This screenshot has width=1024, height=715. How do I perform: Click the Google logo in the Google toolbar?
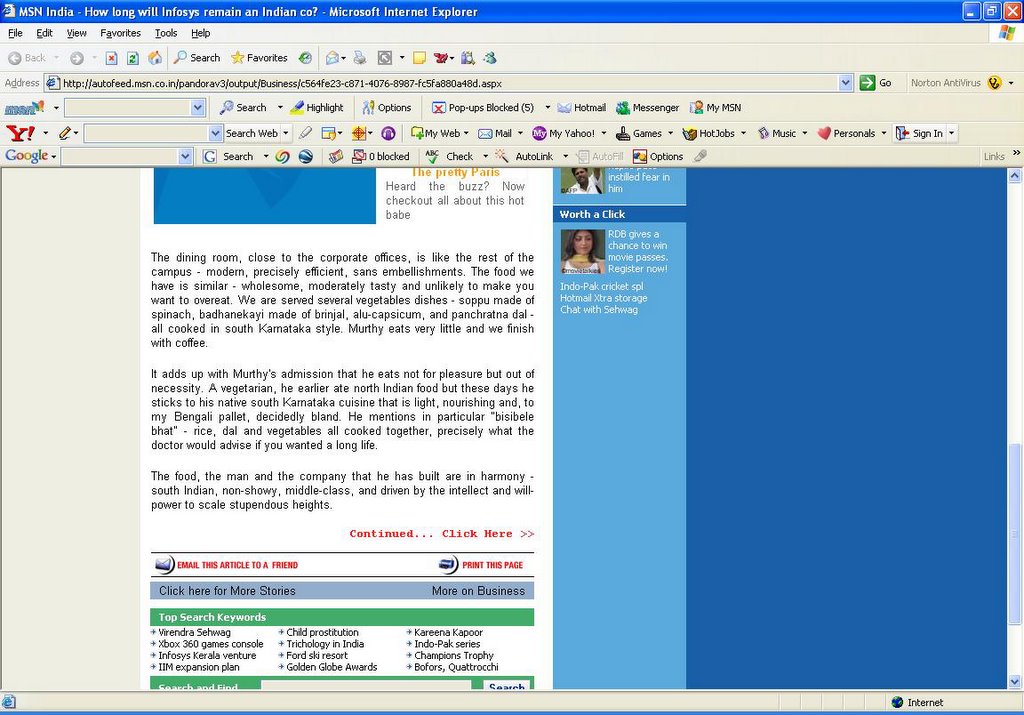coord(27,156)
